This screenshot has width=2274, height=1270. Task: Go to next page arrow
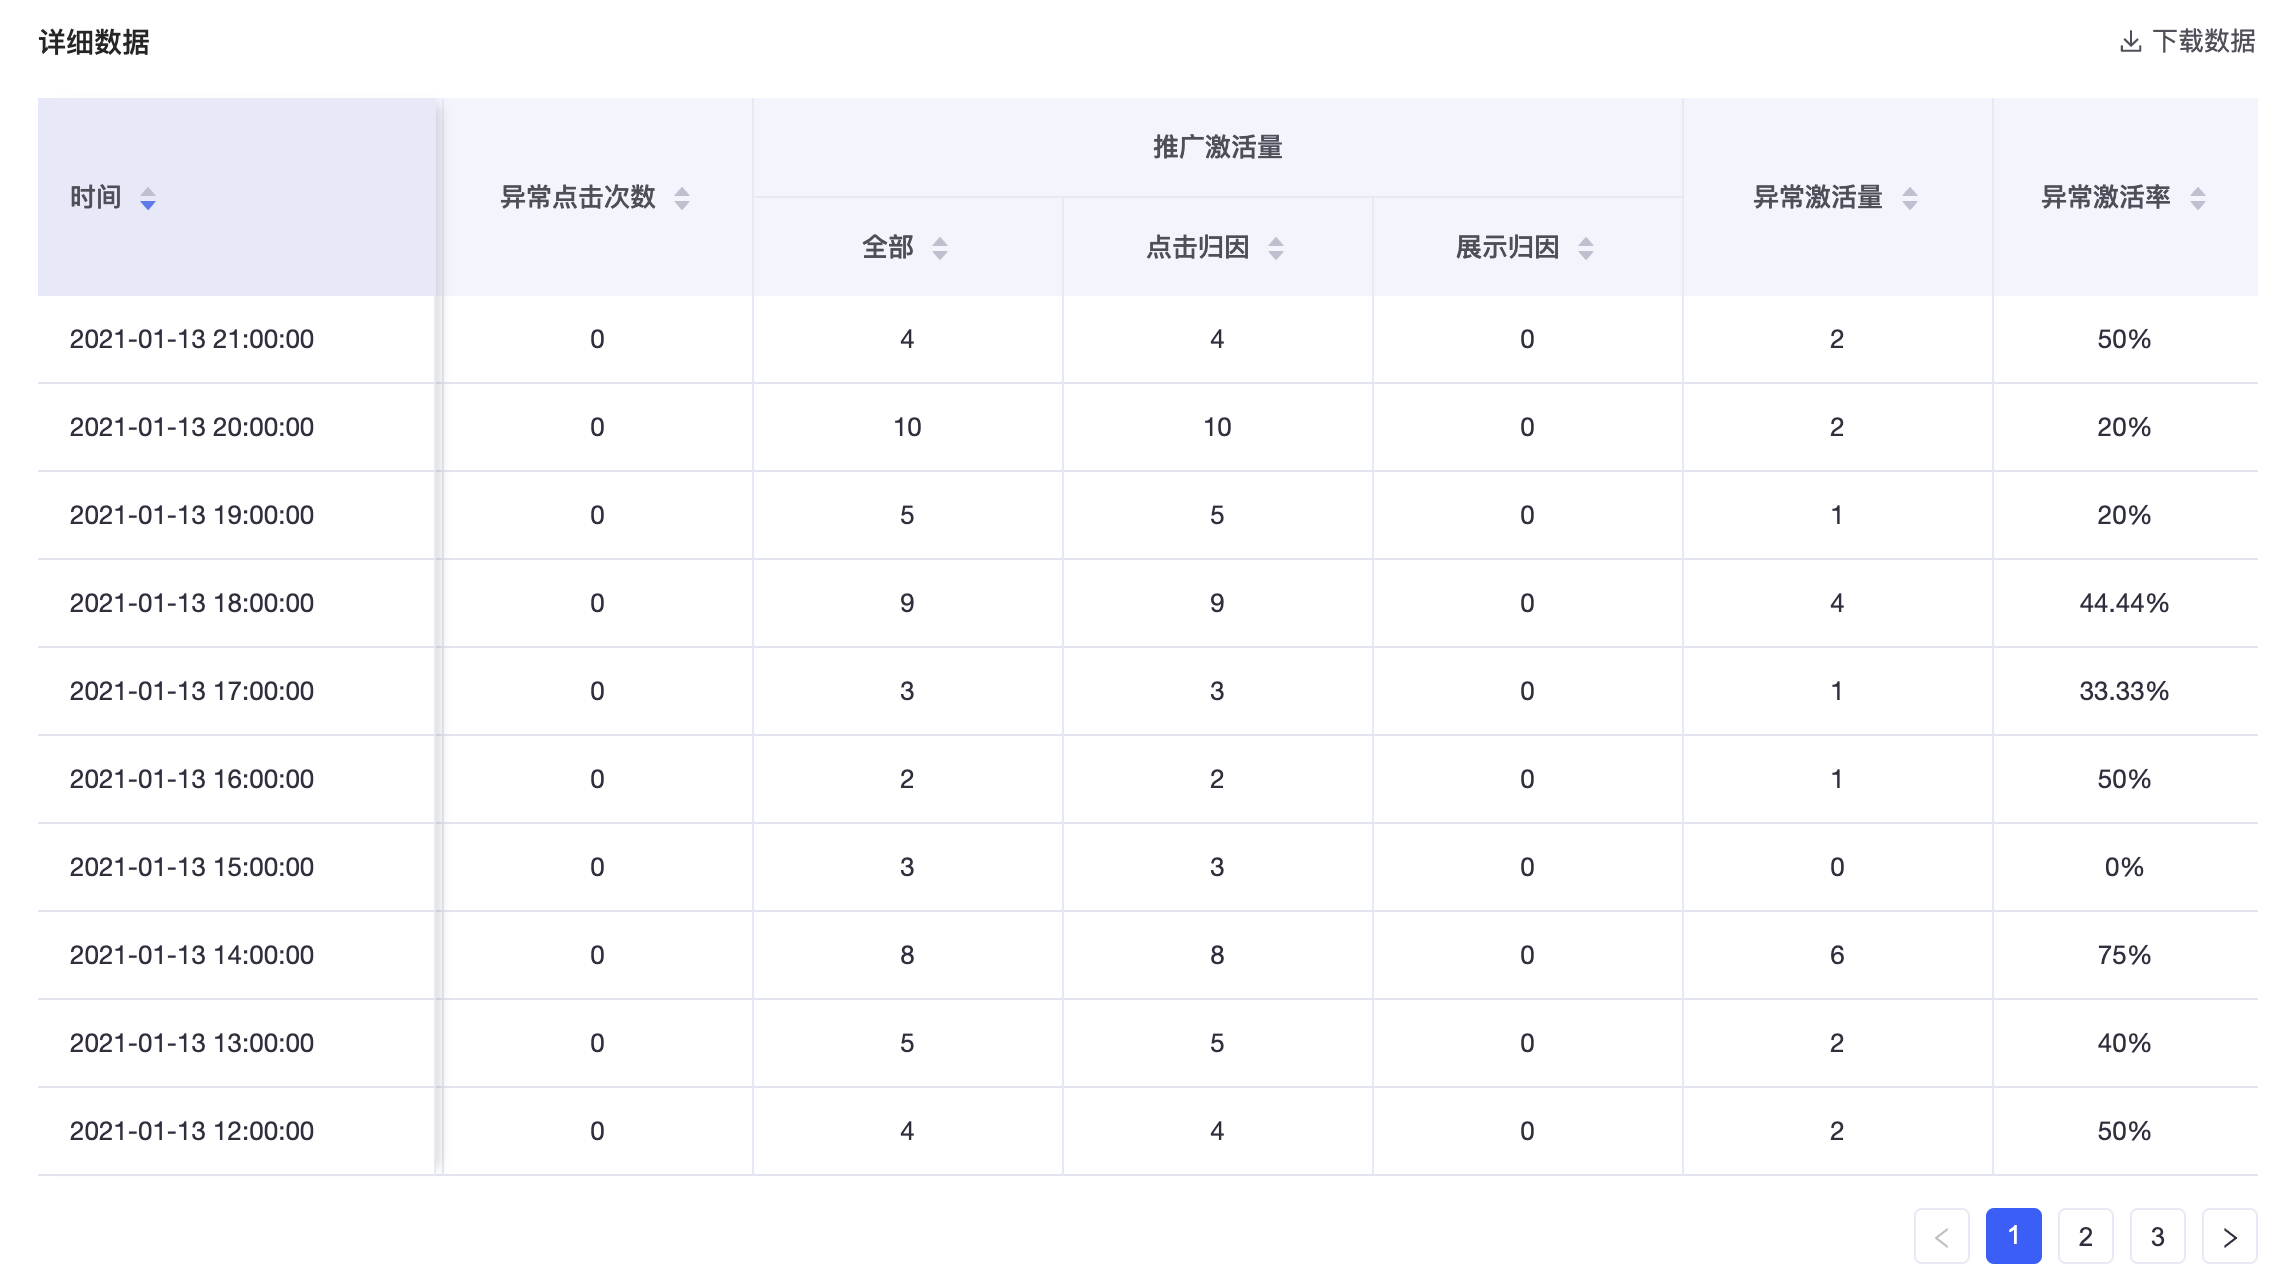pyautogui.click(x=2230, y=1236)
